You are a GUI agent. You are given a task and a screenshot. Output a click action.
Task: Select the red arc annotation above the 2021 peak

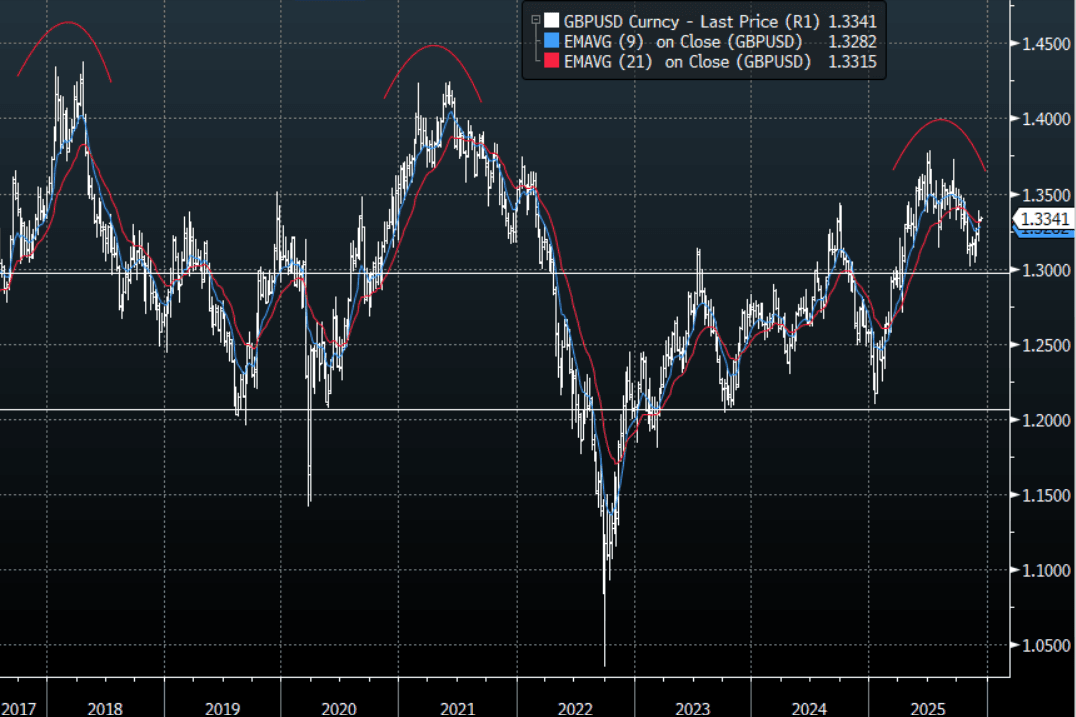coord(432,46)
